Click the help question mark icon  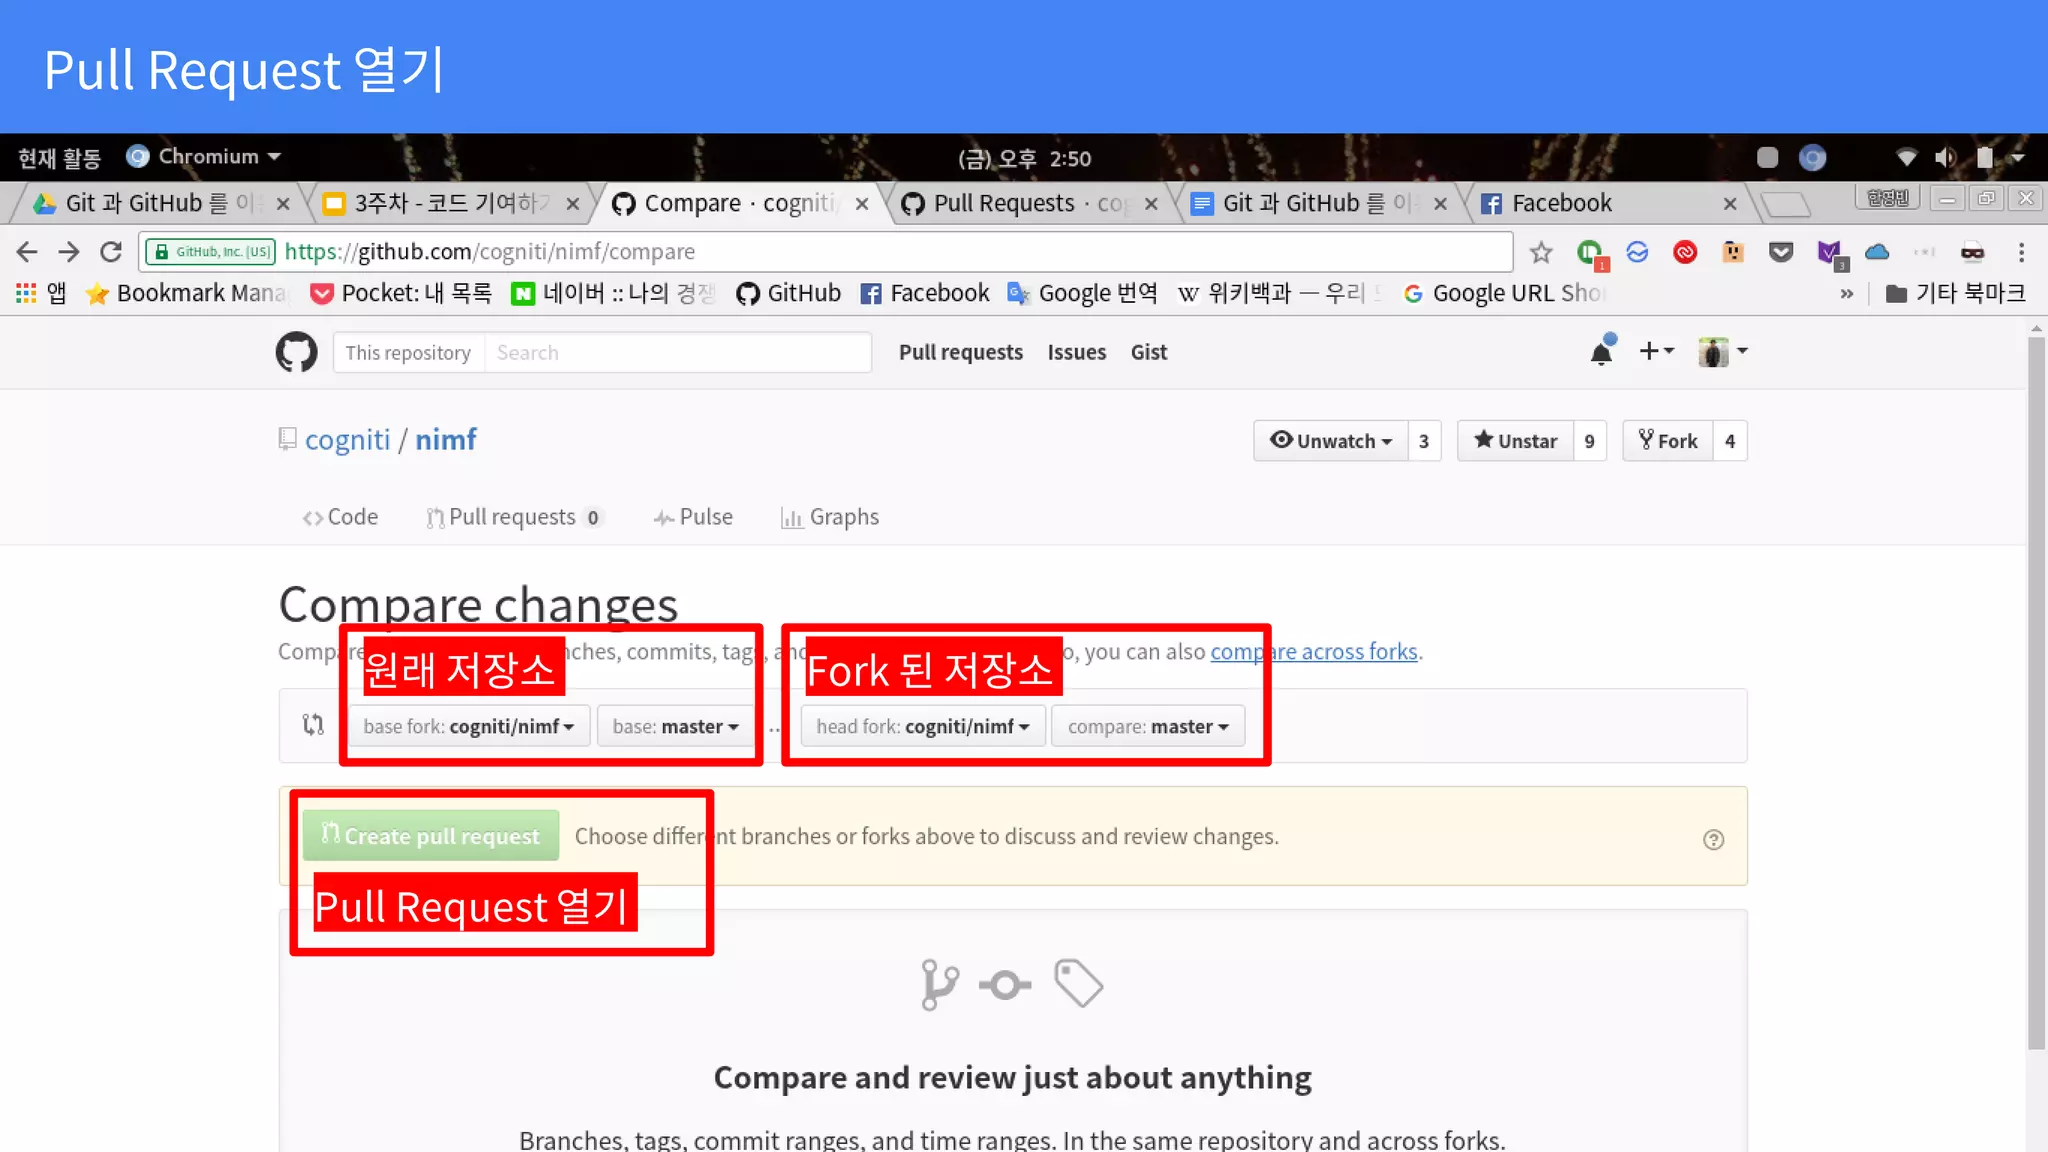tap(1713, 840)
